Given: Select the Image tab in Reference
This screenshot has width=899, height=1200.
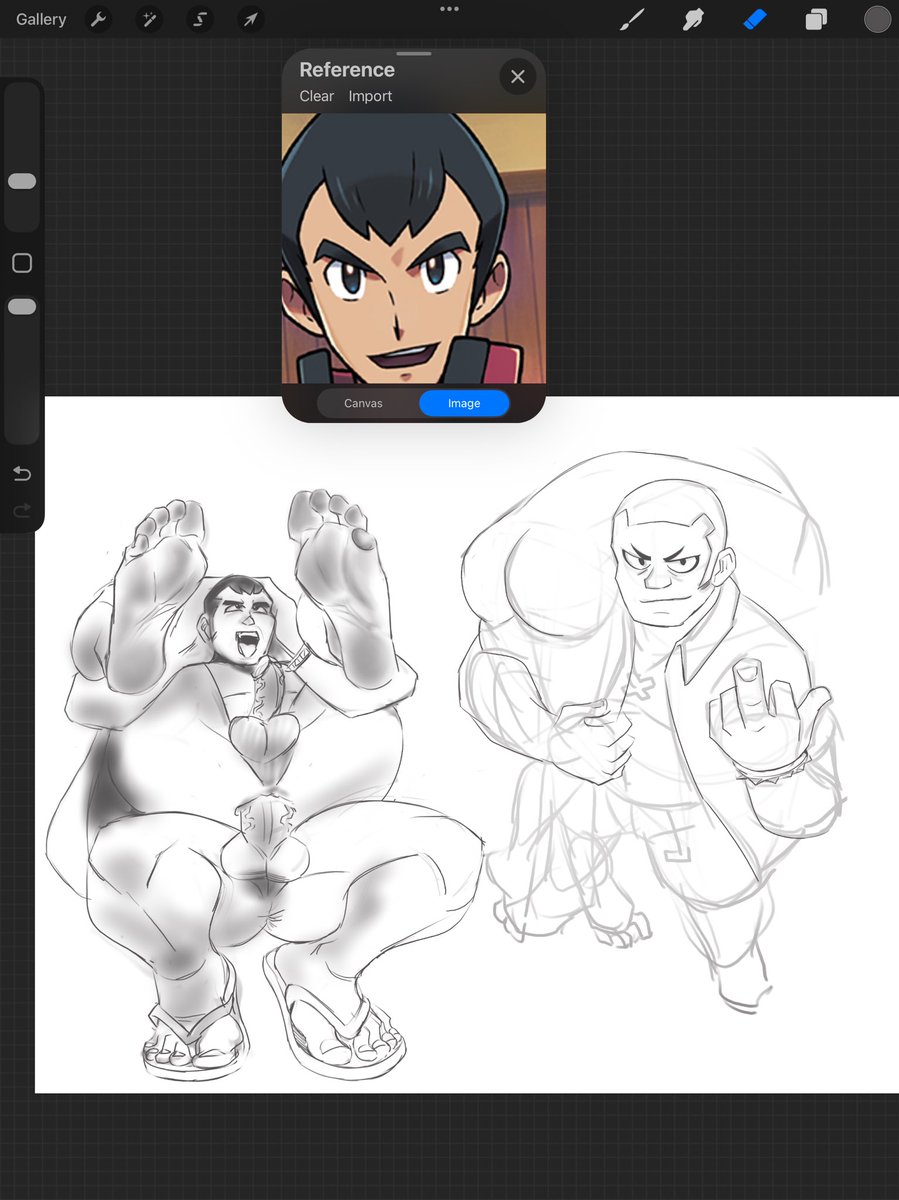Looking at the screenshot, I should (464, 403).
